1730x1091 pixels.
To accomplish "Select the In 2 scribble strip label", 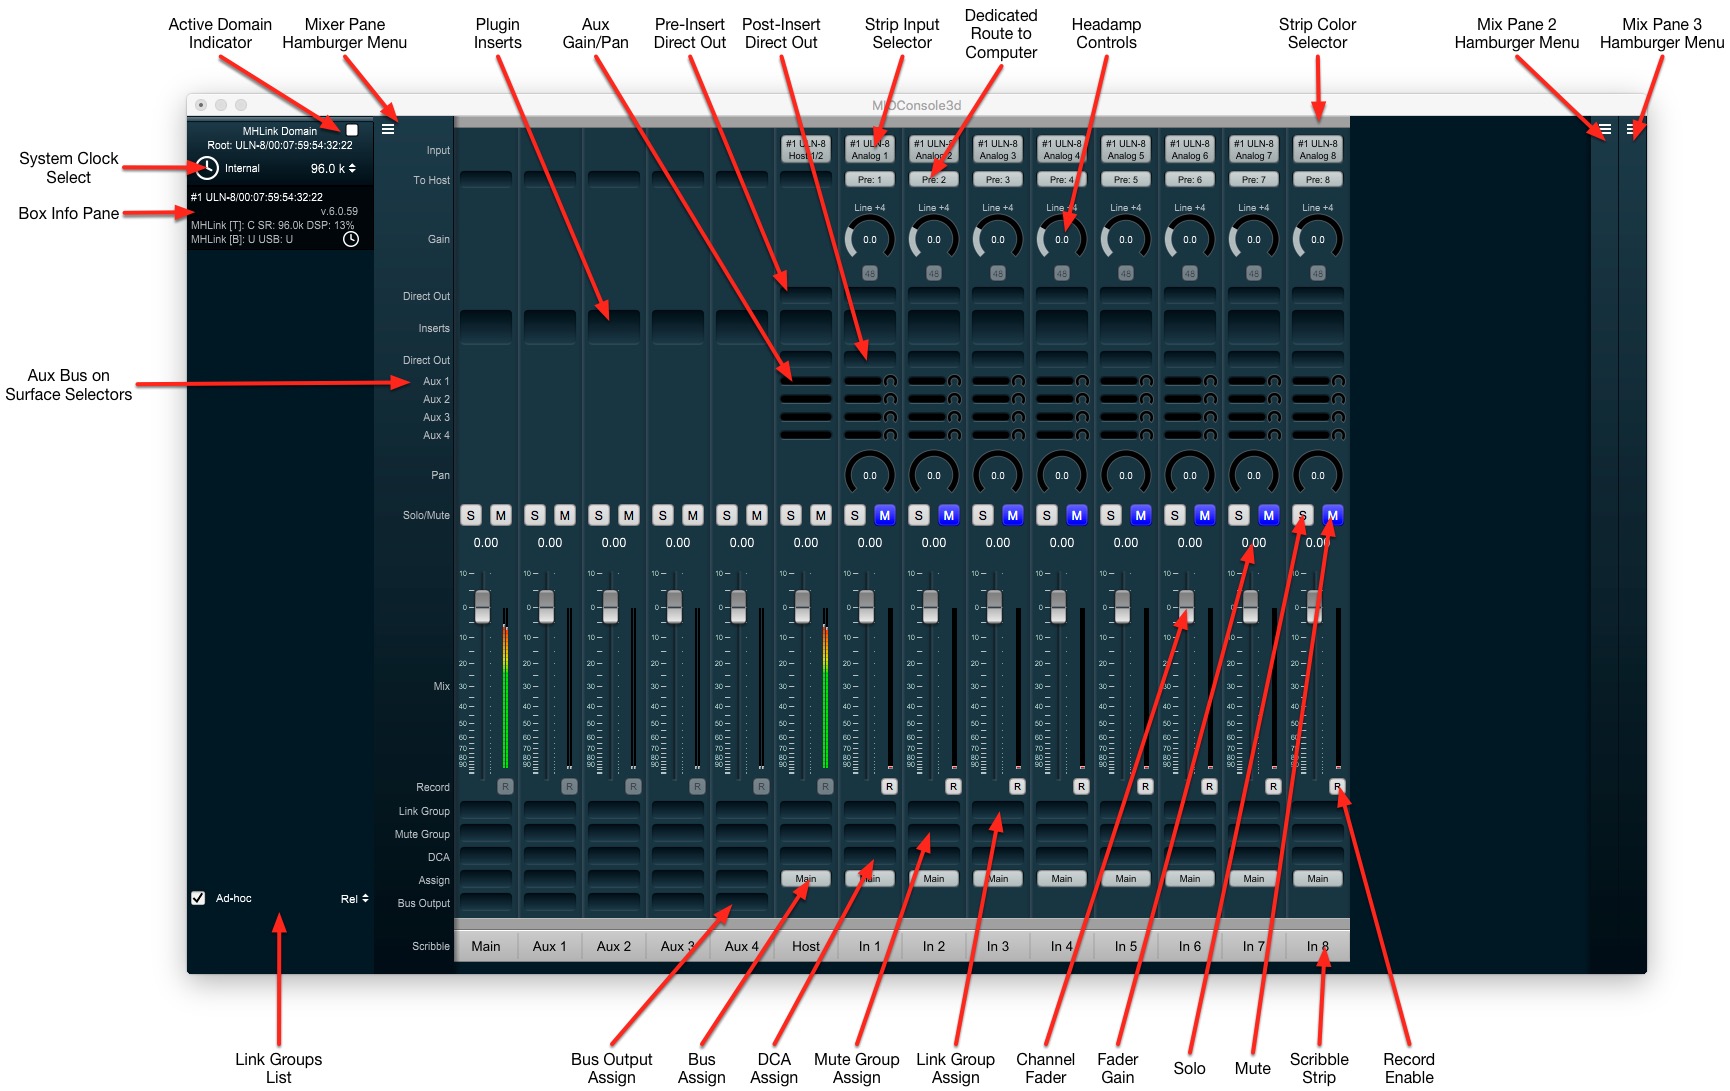I will 934,946.
